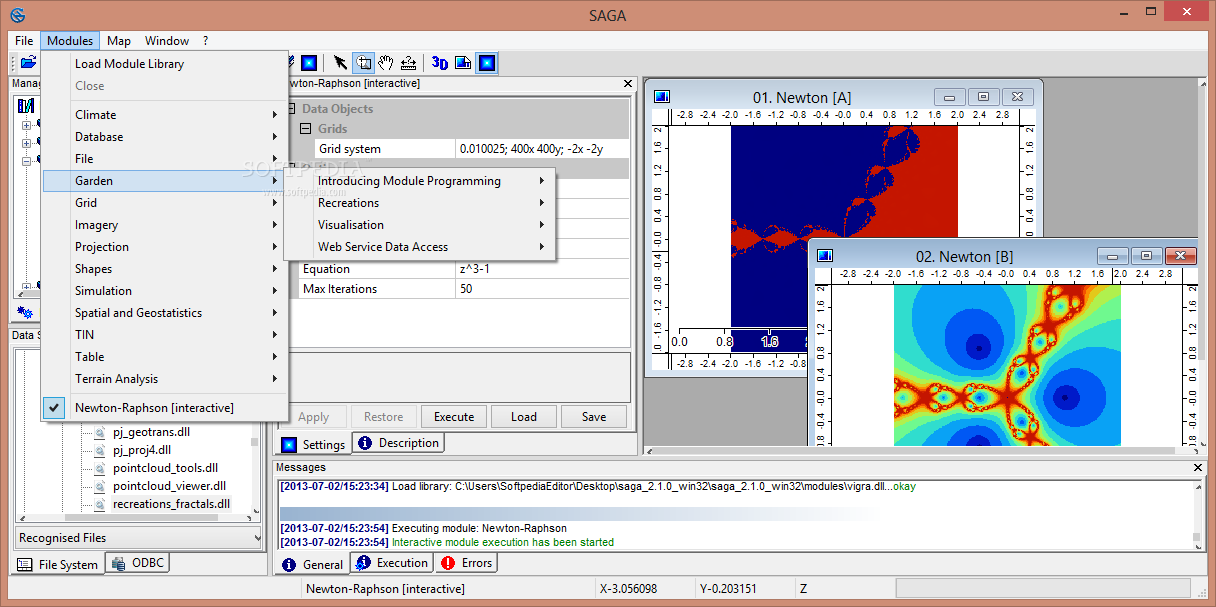Viewport: 1216px width, 607px height.
Task: Click the 01. Newton [A] window icon
Action: 662,97
